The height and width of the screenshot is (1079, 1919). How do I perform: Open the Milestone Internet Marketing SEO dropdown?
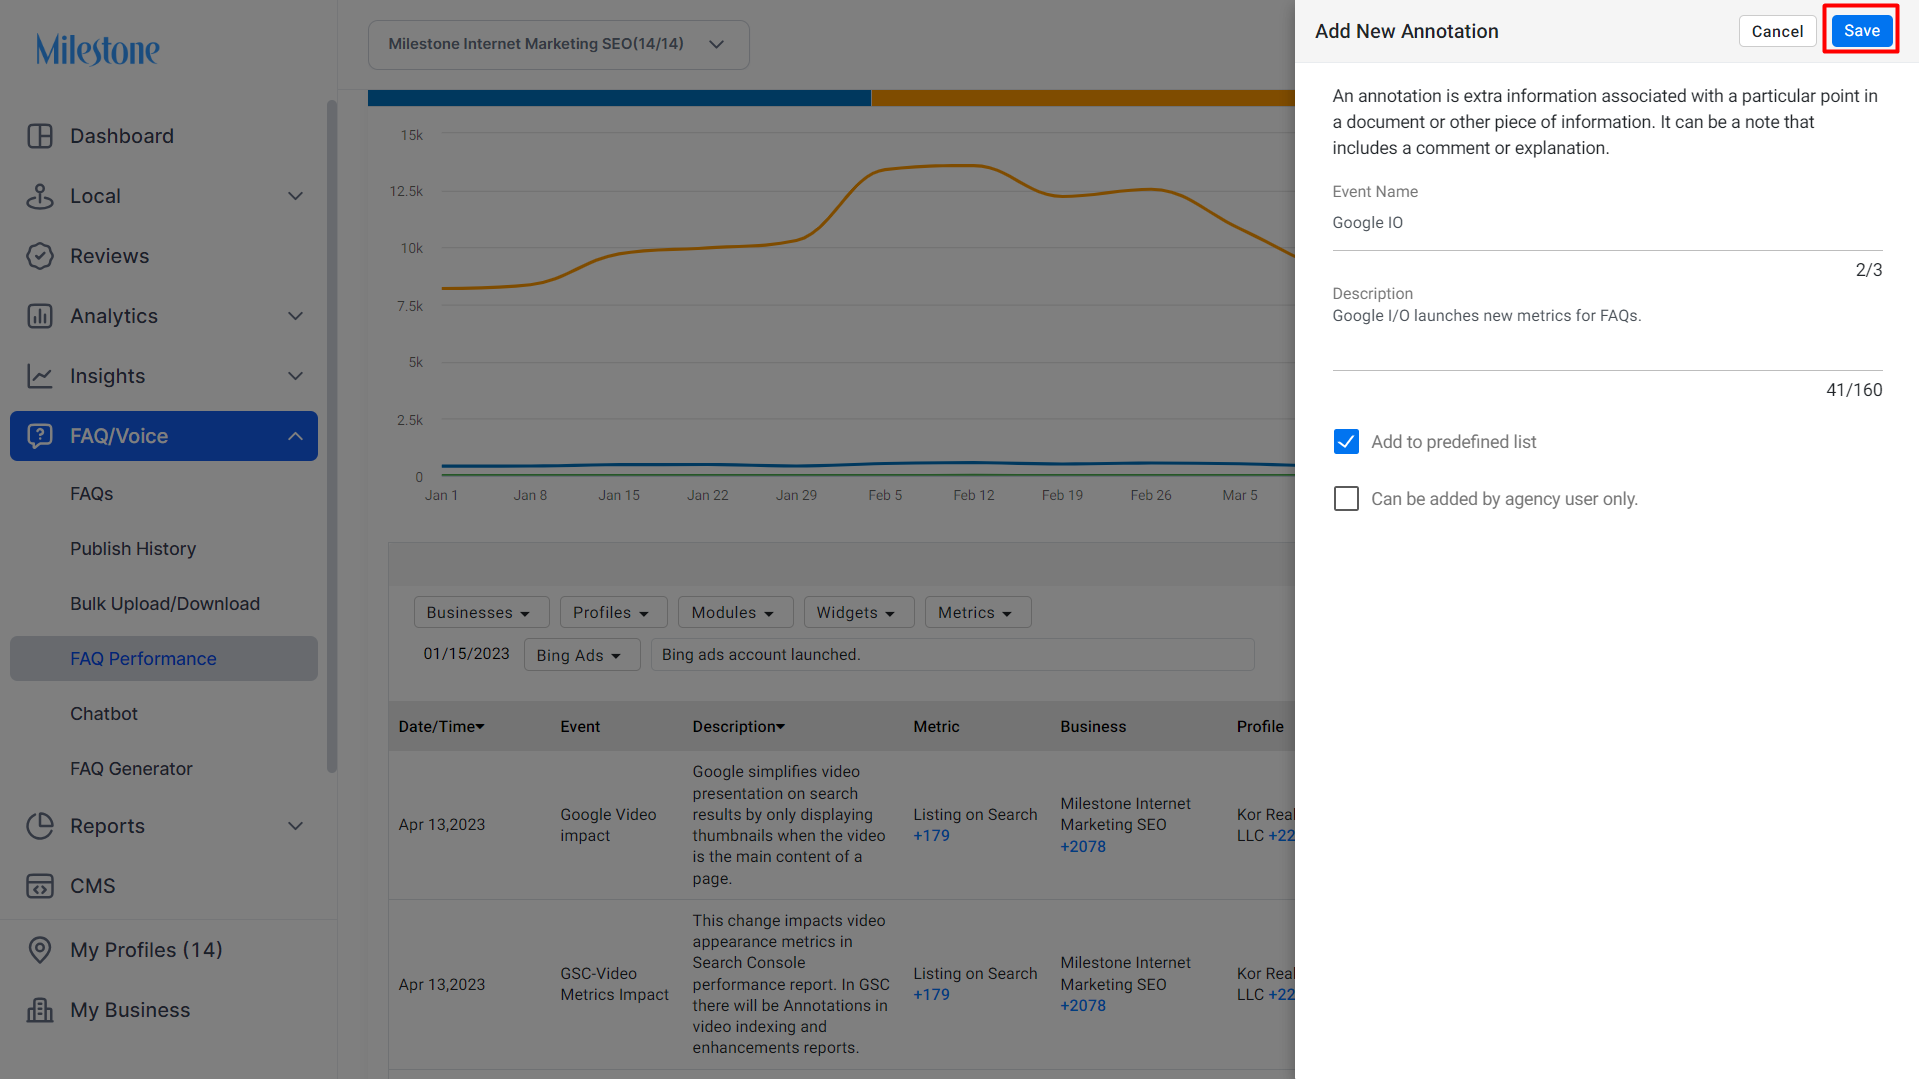click(x=558, y=44)
